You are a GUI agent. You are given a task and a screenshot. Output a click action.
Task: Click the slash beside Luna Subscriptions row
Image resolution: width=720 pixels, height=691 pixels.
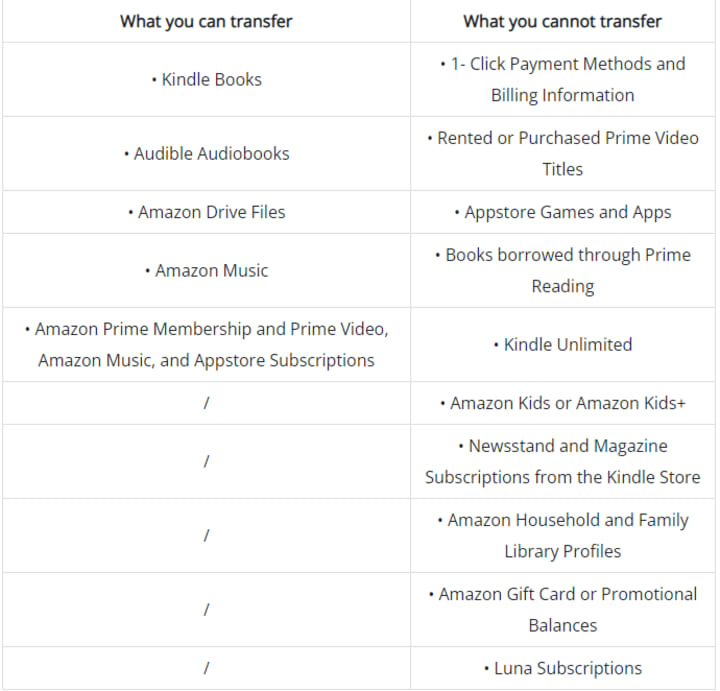[x=205, y=668]
